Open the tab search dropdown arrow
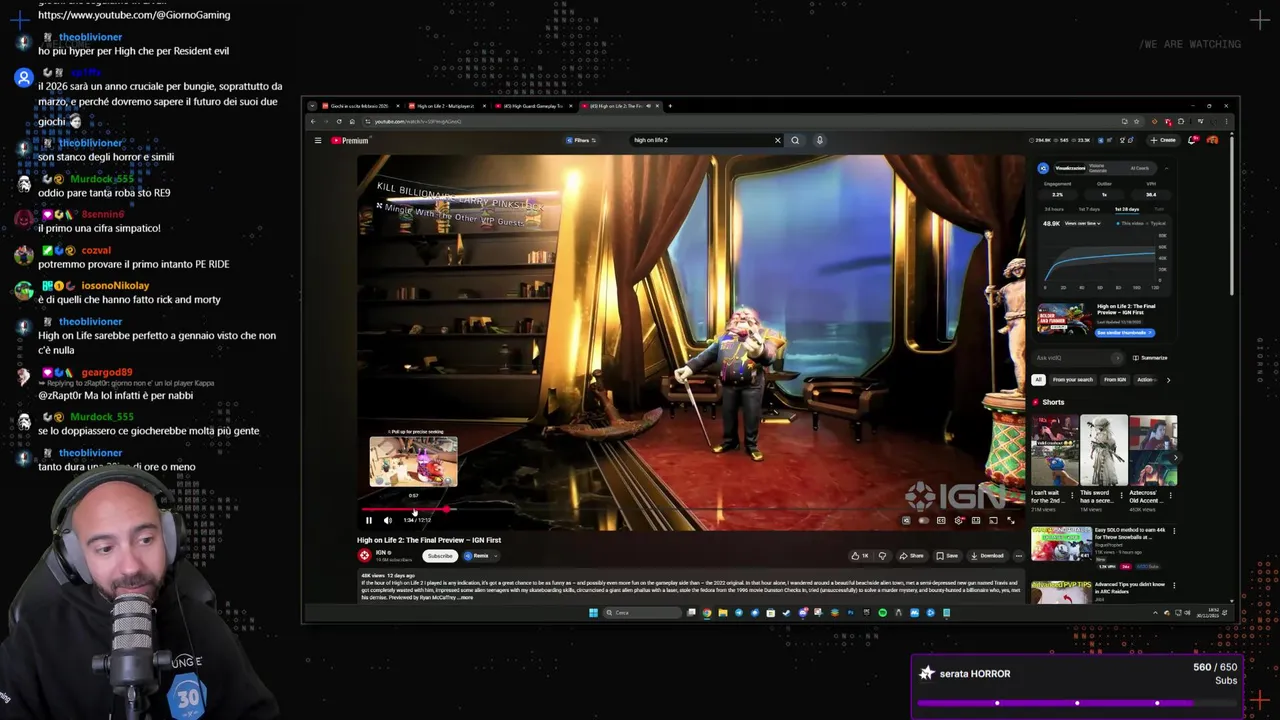The image size is (1280, 720). point(312,106)
